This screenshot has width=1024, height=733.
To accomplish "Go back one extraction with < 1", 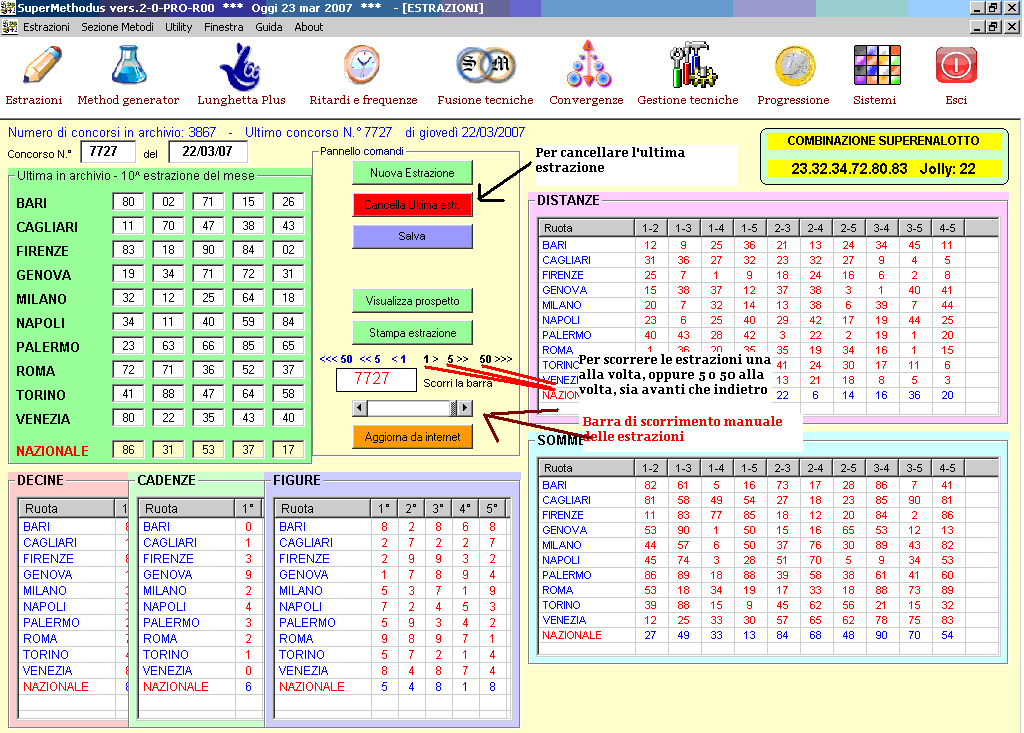I will click(x=398, y=359).
